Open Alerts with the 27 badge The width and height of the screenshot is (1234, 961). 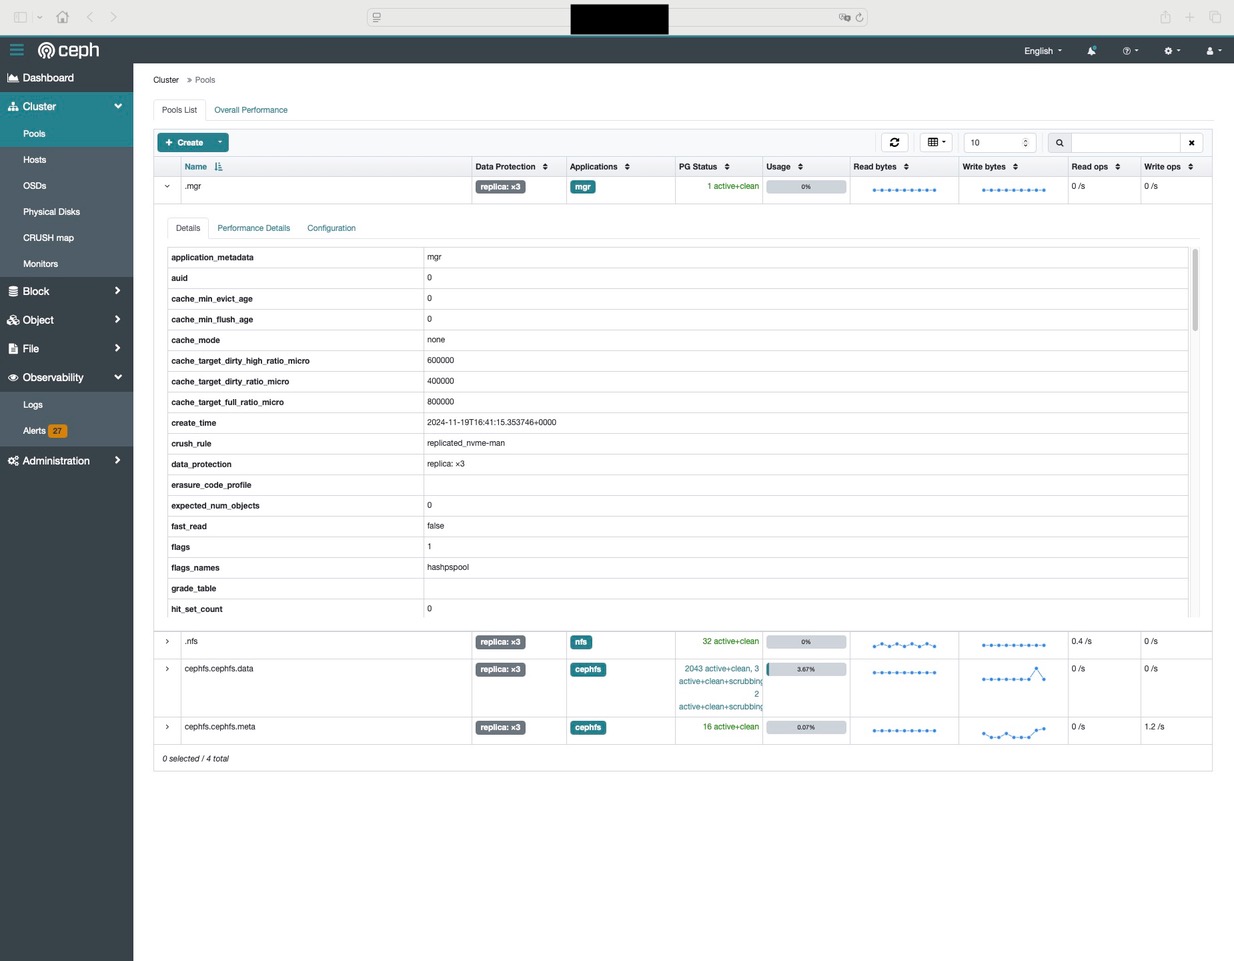pos(66,431)
